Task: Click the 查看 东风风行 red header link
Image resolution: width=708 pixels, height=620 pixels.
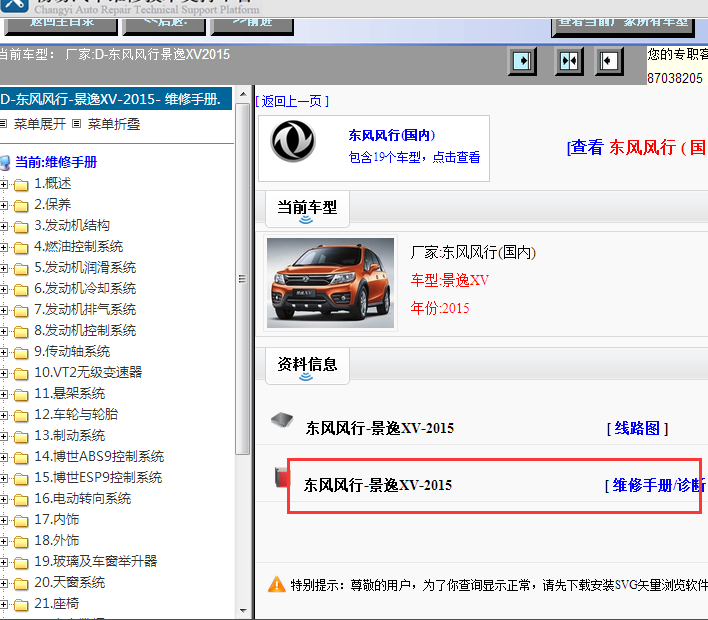Action: coord(637,147)
